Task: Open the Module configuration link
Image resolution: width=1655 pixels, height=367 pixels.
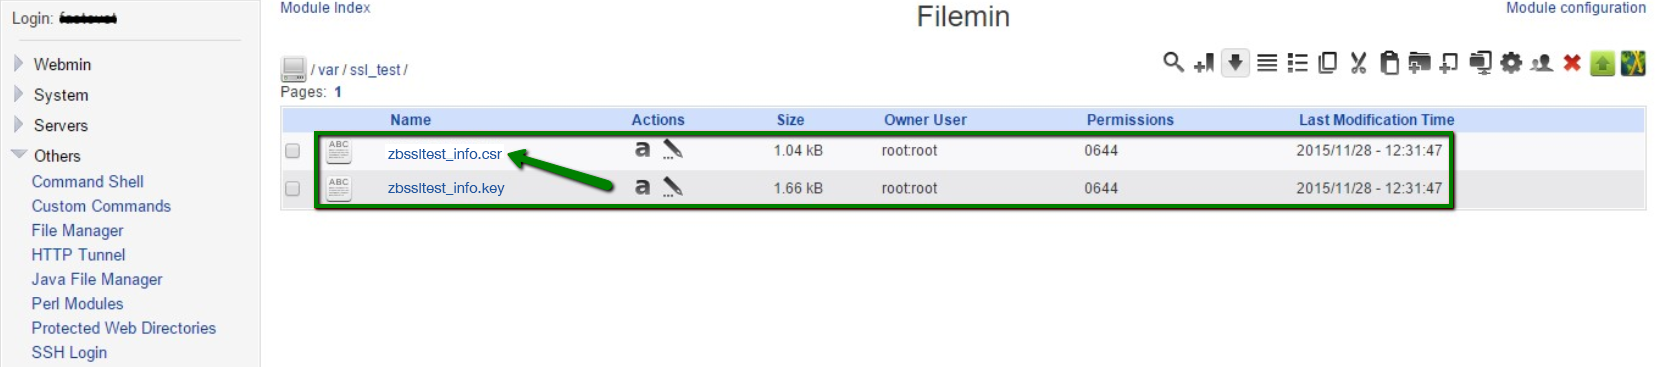Action: [1576, 8]
